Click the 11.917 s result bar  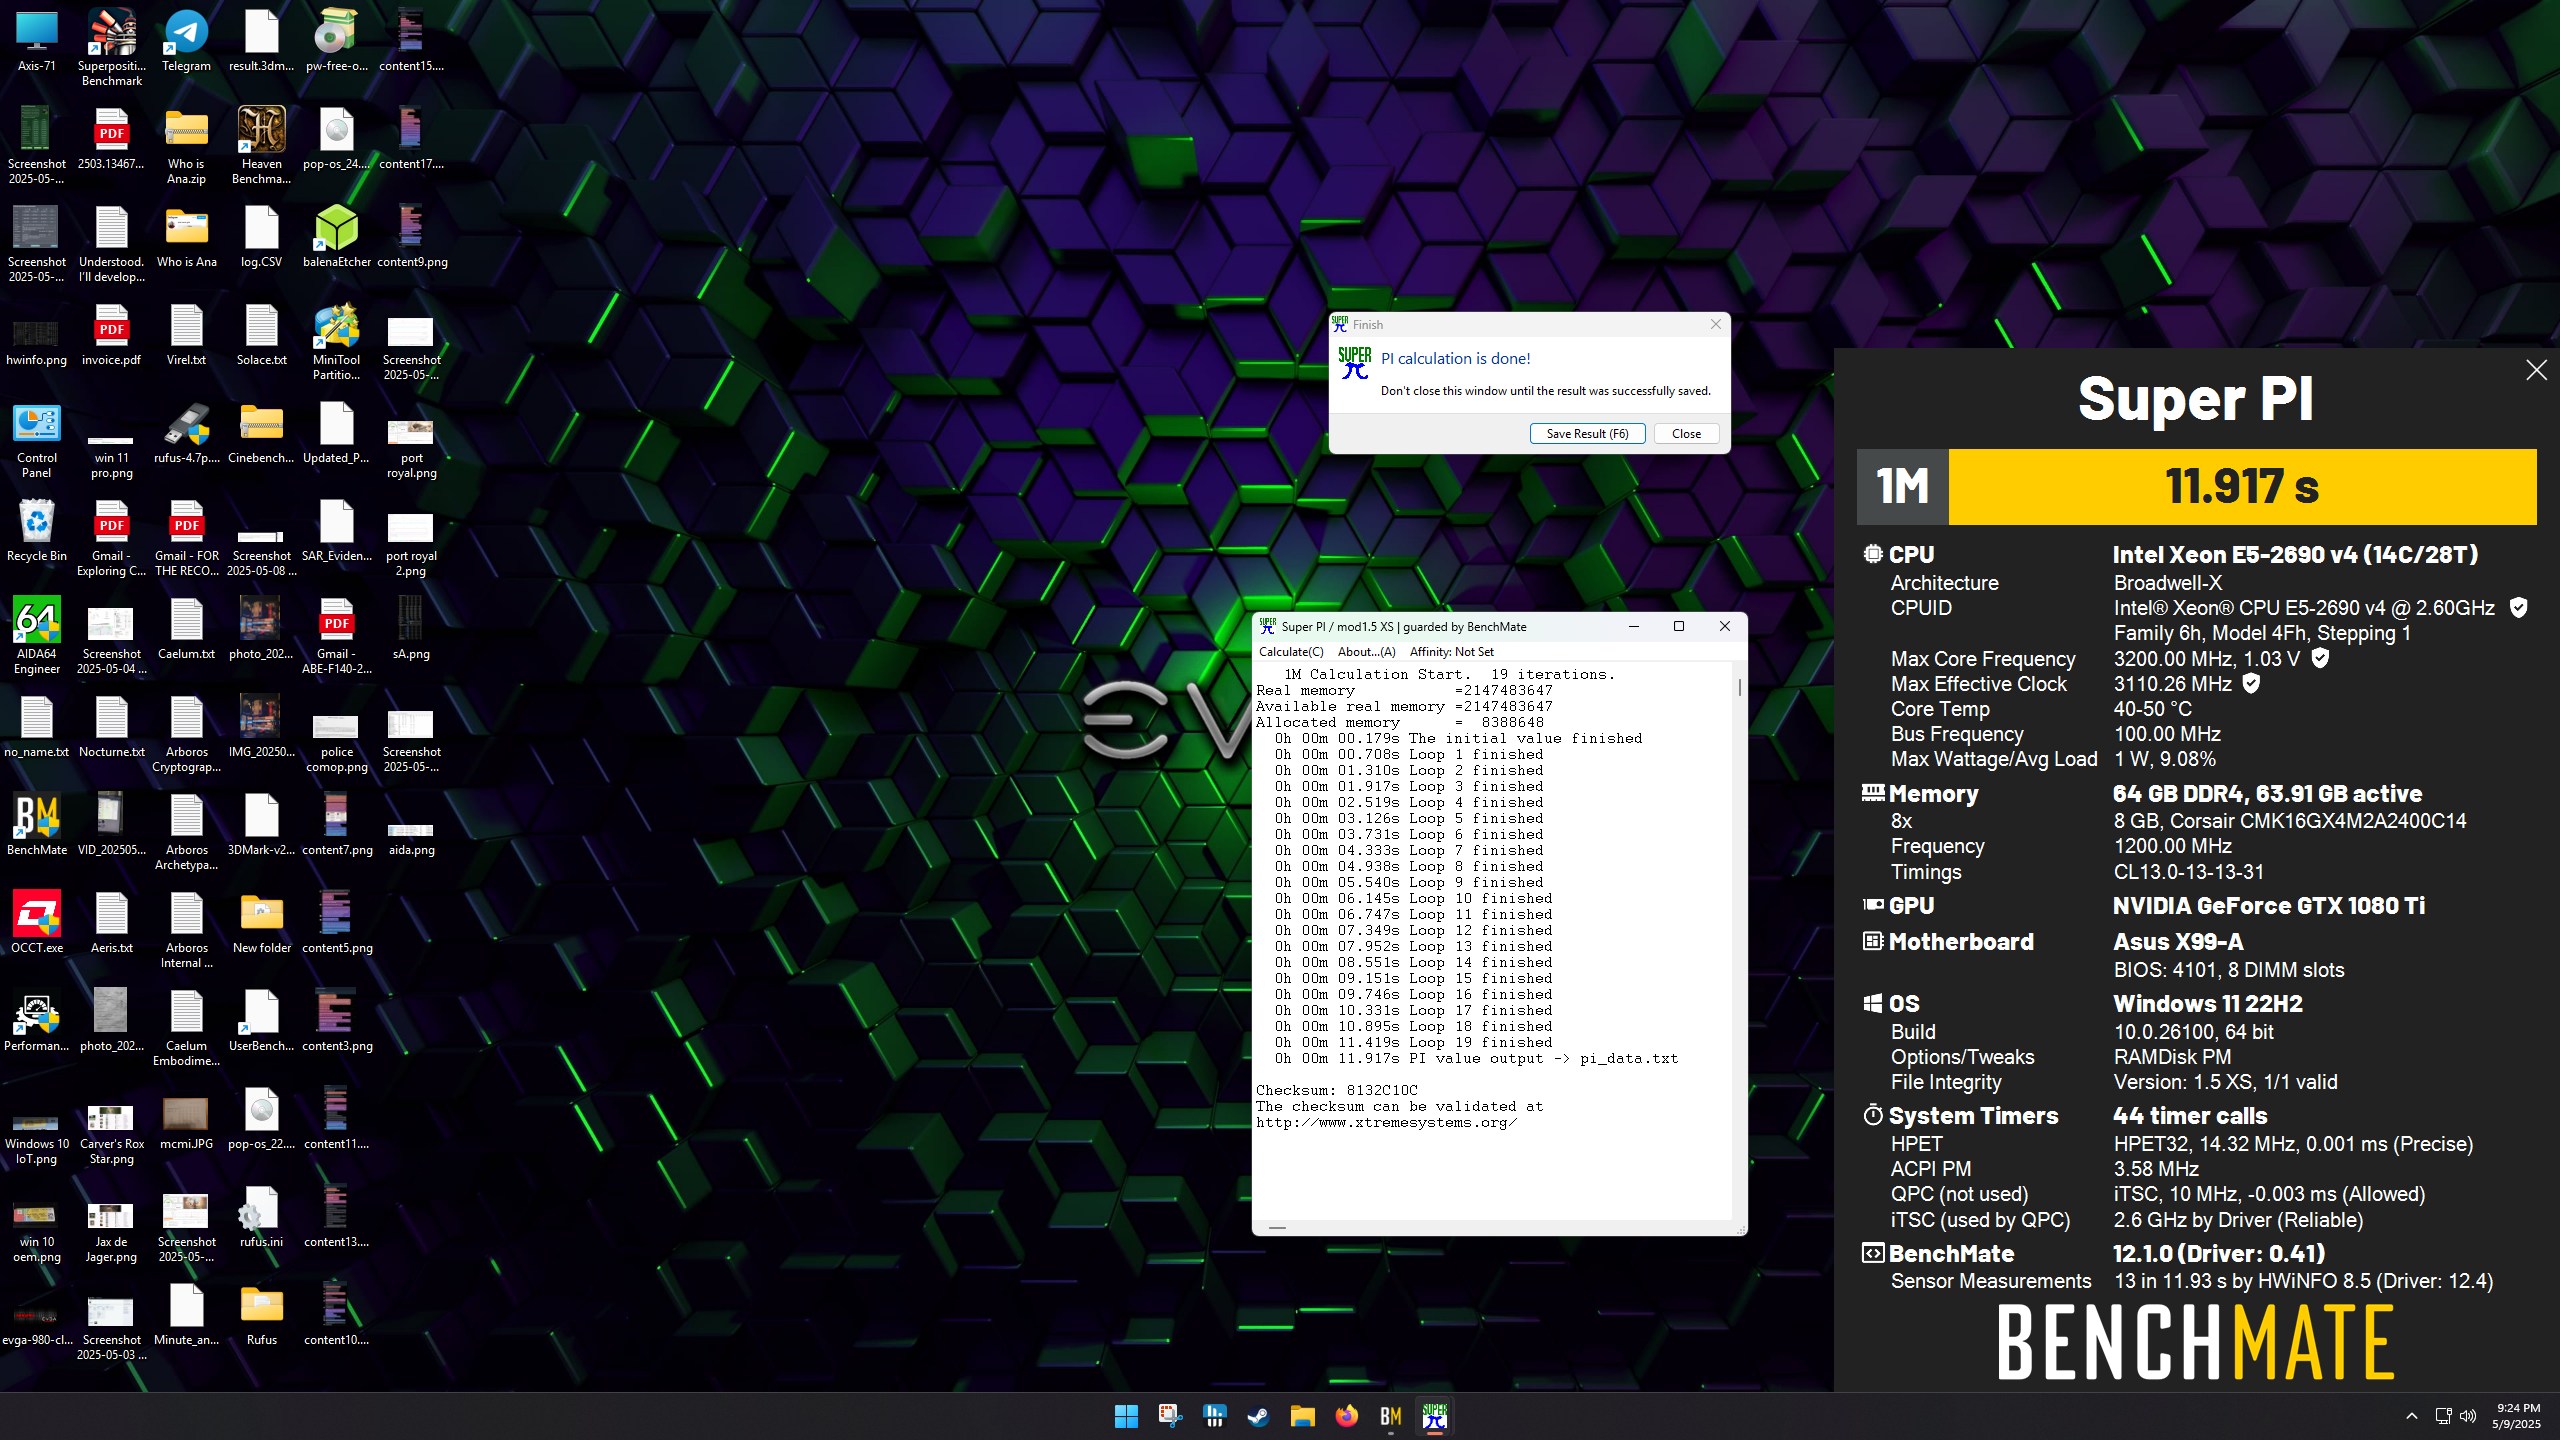(2242, 487)
